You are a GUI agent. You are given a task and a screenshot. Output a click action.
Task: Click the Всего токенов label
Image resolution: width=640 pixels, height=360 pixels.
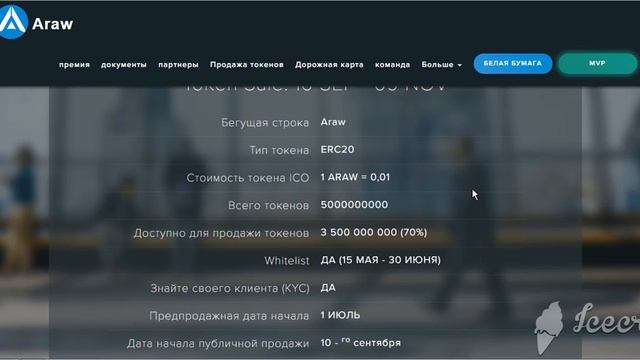pos(268,205)
